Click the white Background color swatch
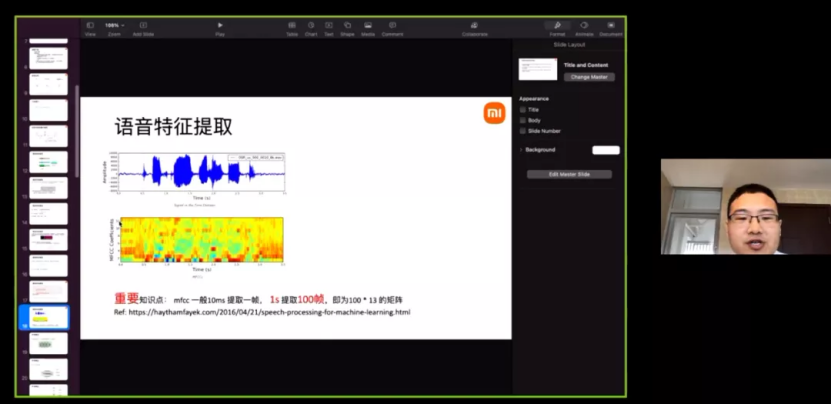 [605, 150]
